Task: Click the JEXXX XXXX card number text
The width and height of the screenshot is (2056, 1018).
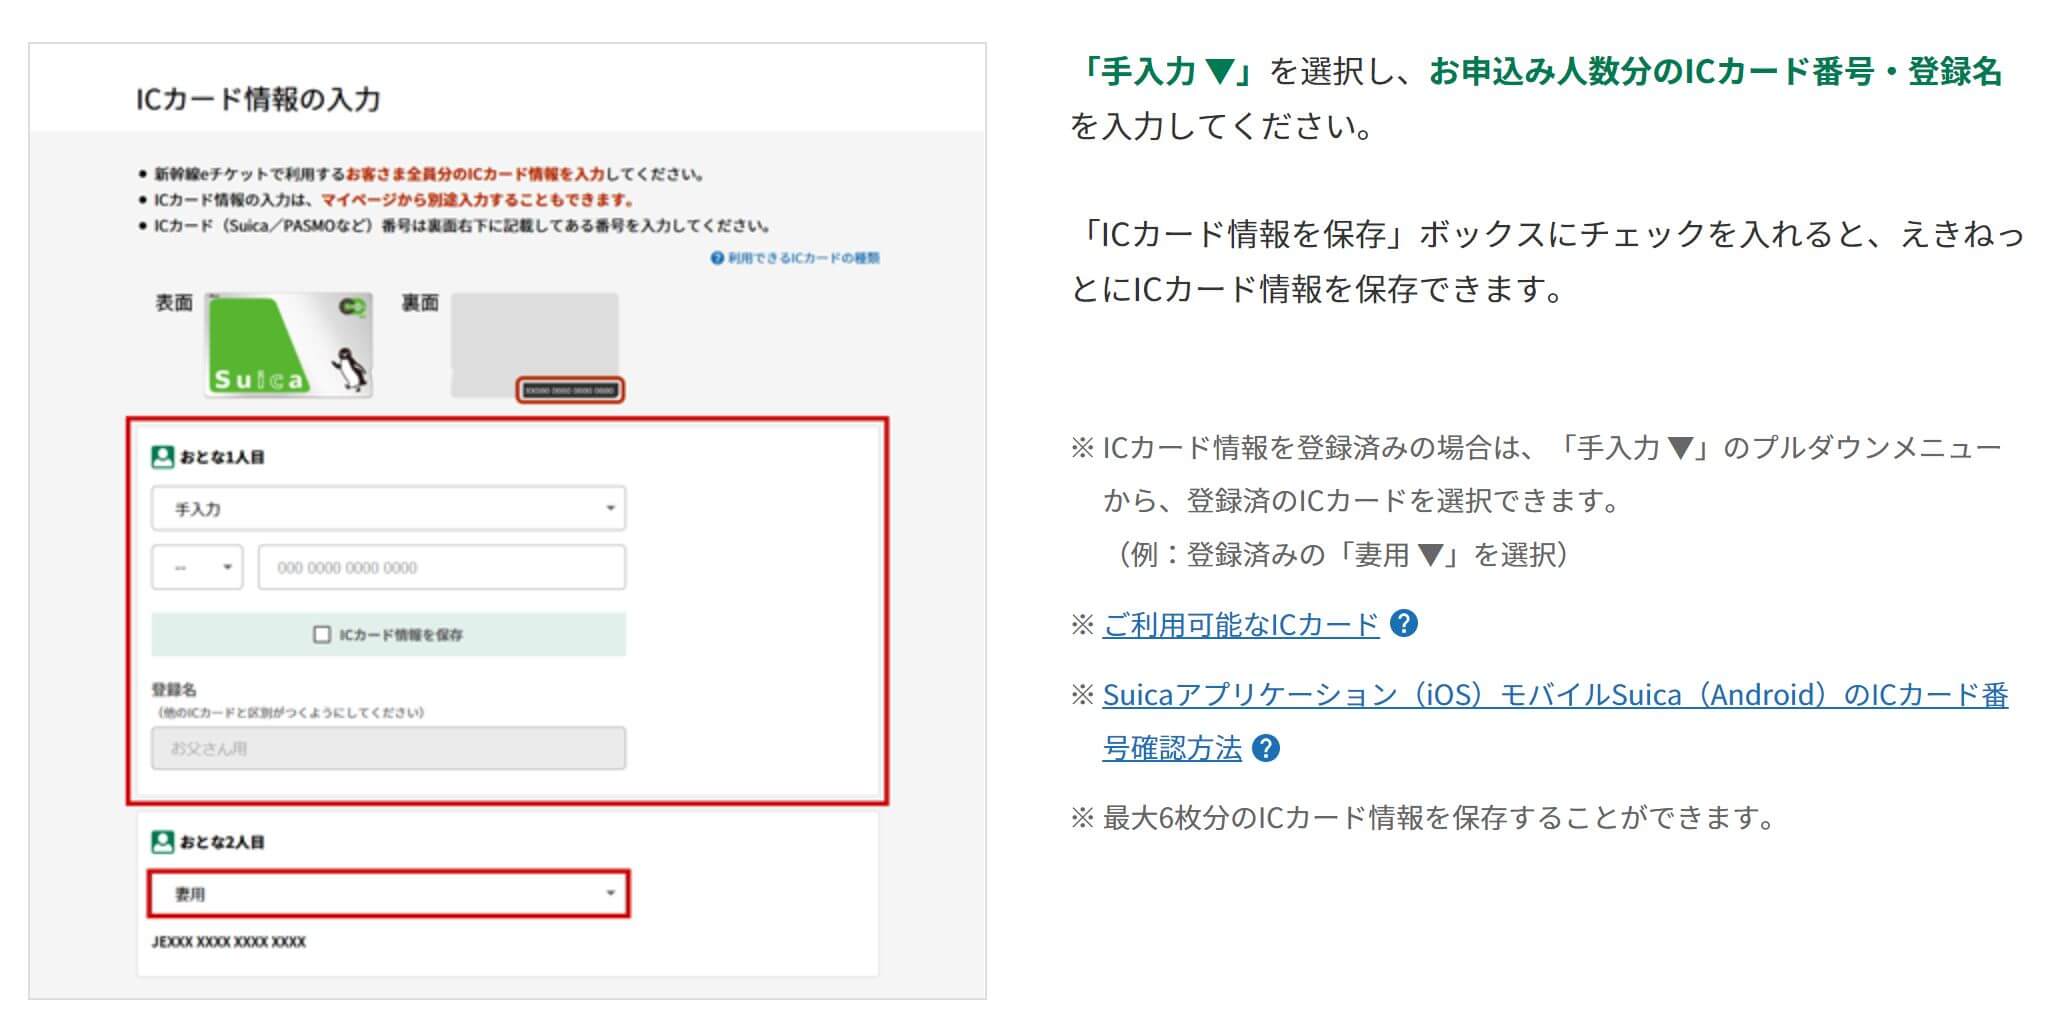Action: click(x=229, y=942)
